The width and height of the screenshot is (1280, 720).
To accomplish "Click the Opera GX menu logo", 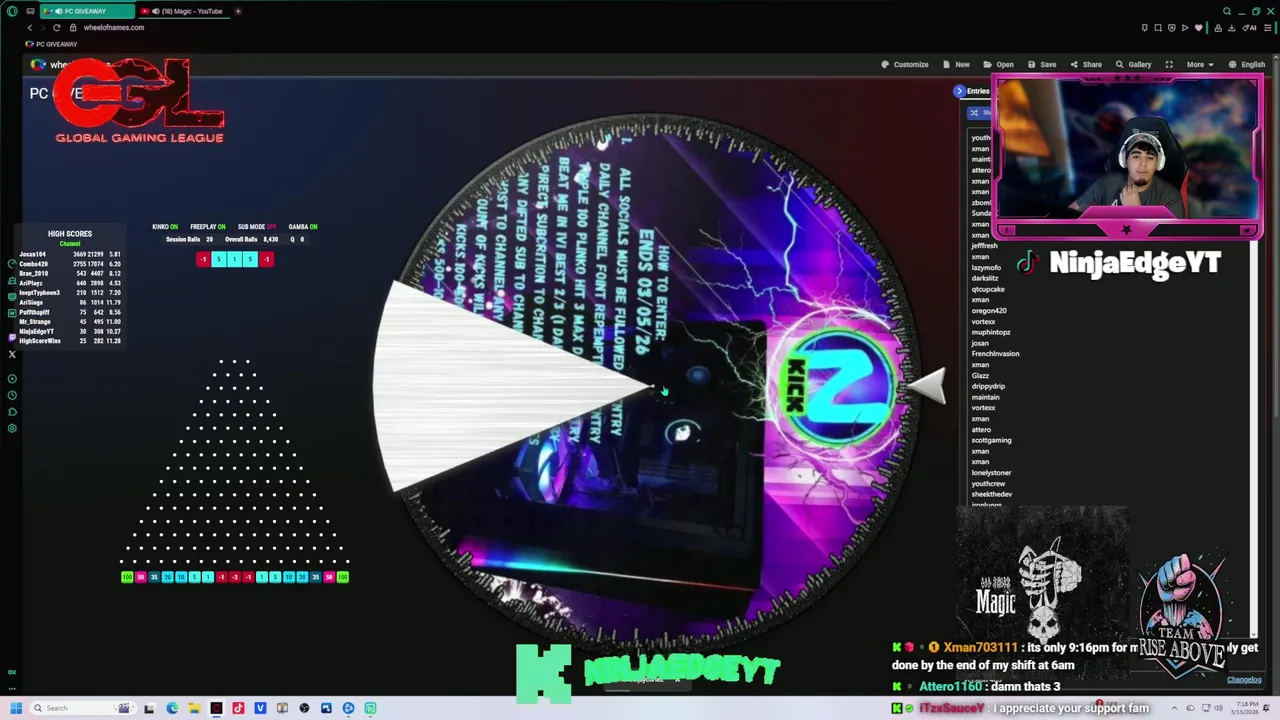I will (x=12, y=11).
